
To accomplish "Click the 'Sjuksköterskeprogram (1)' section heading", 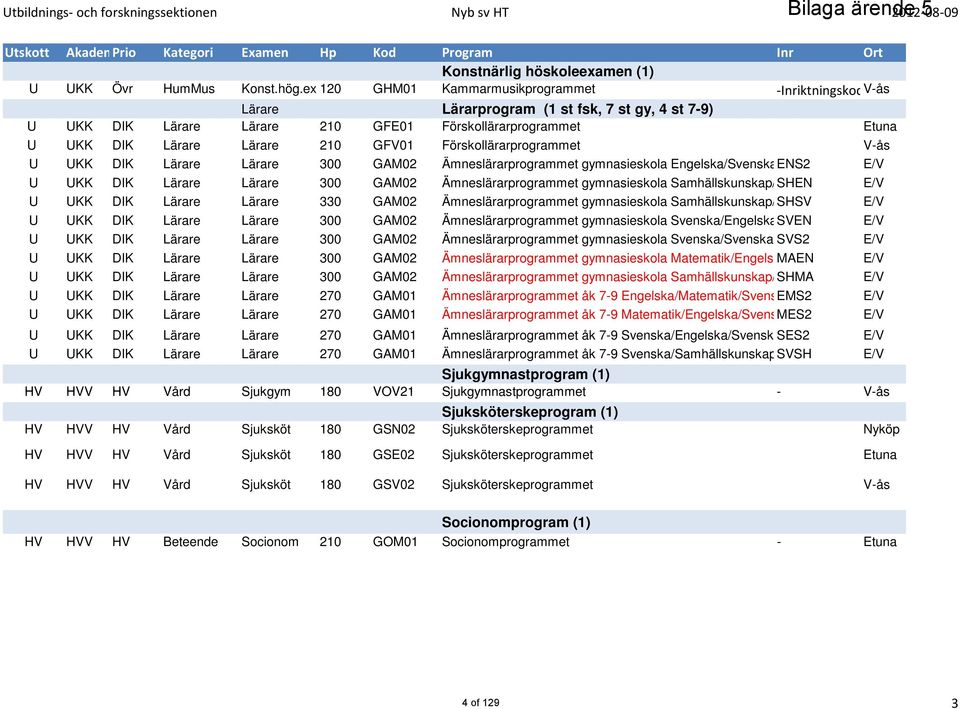I will (x=530, y=411).
